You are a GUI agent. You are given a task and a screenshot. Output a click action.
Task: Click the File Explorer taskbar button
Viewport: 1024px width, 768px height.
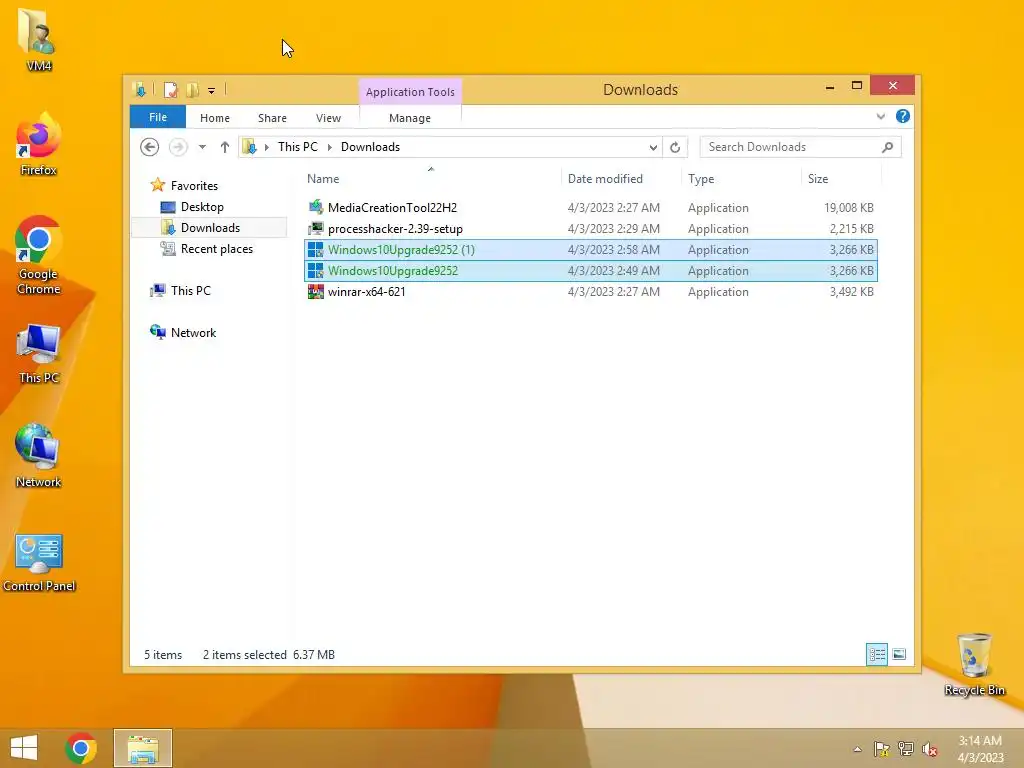(x=143, y=748)
